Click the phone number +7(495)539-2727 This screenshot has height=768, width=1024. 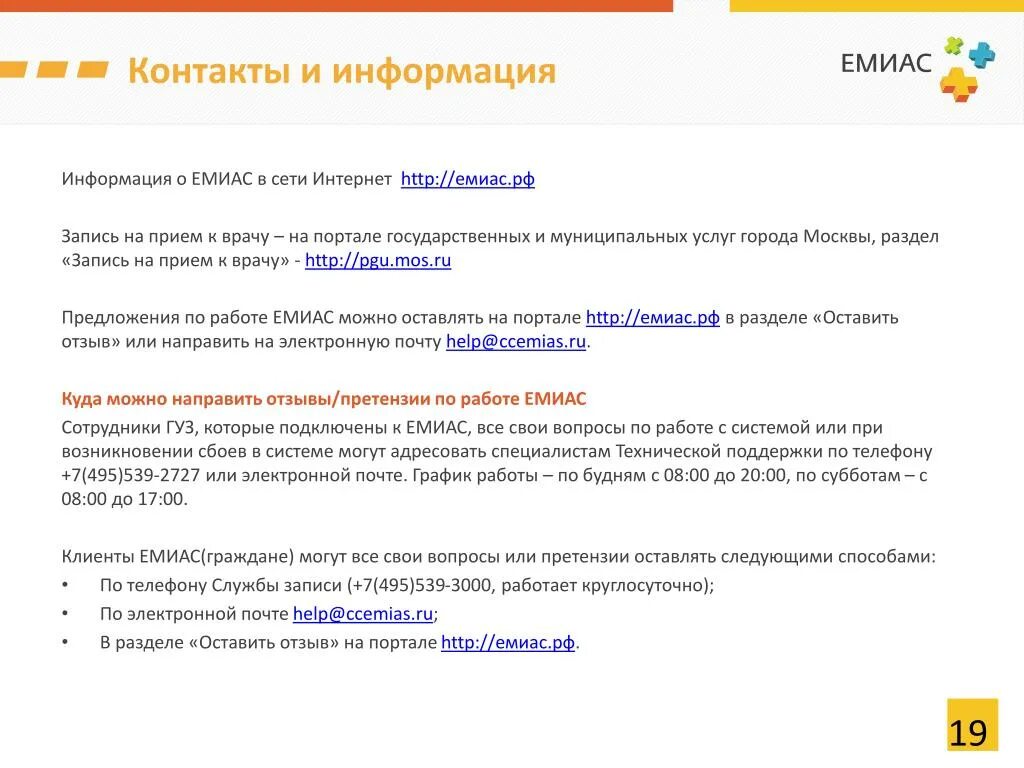point(131,475)
